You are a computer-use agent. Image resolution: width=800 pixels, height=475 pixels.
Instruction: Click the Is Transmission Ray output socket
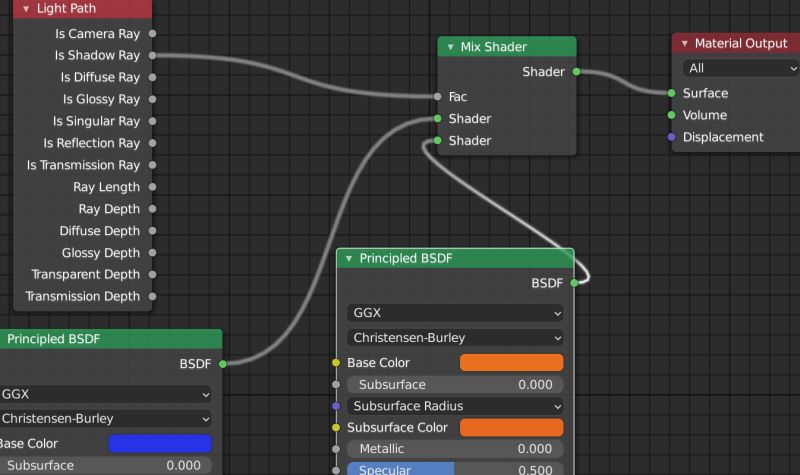point(152,165)
